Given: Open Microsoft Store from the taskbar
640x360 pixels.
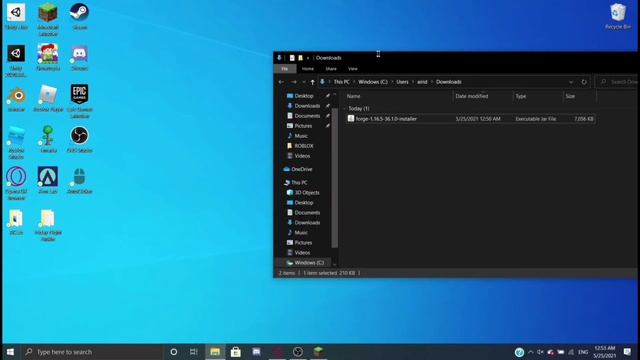Looking at the screenshot, I should pos(236,352).
